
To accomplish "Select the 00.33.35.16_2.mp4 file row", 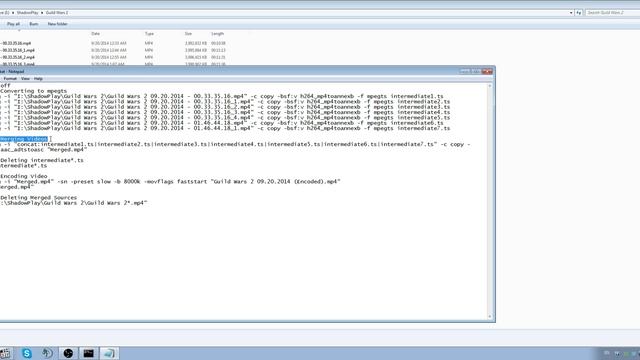I will (113, 57).
